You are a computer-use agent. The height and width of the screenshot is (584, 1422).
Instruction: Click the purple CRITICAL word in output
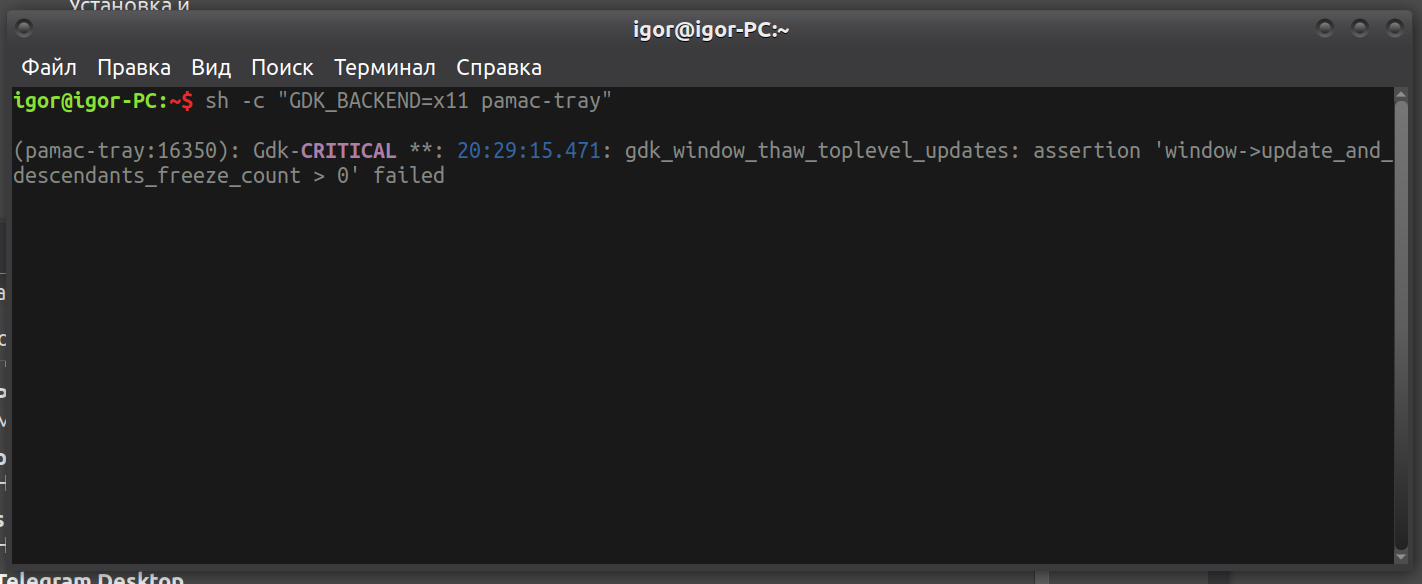tap(349, 151)
